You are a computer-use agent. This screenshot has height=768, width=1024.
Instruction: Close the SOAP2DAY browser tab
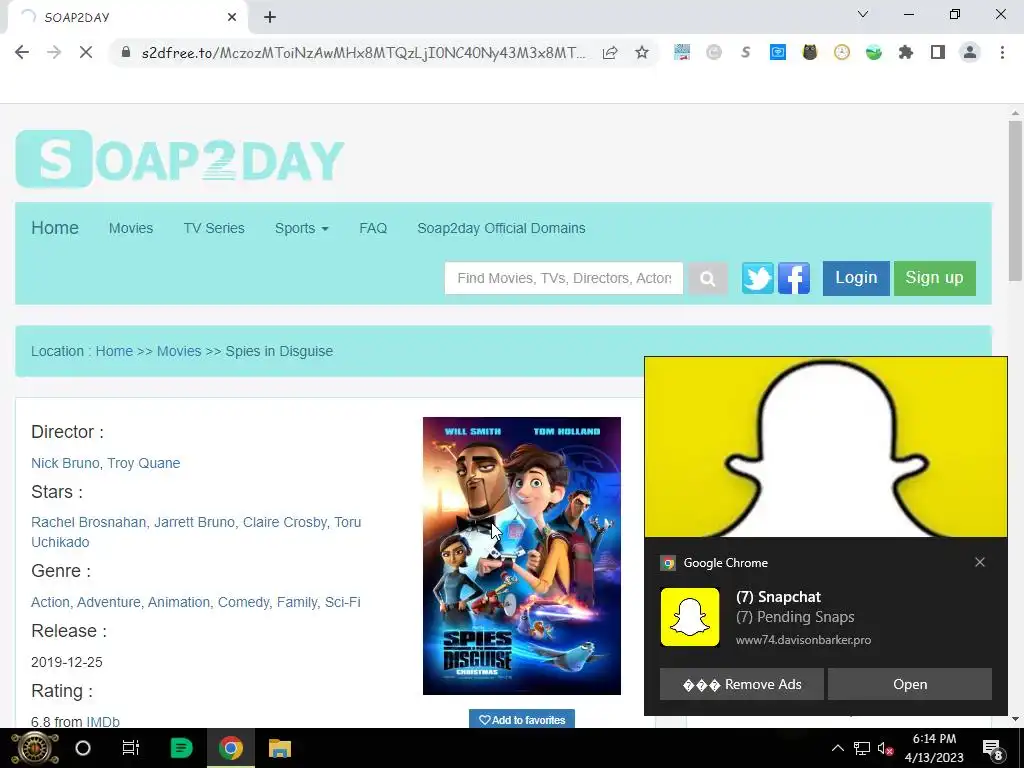pyautogui.click(x=232, y=17)
